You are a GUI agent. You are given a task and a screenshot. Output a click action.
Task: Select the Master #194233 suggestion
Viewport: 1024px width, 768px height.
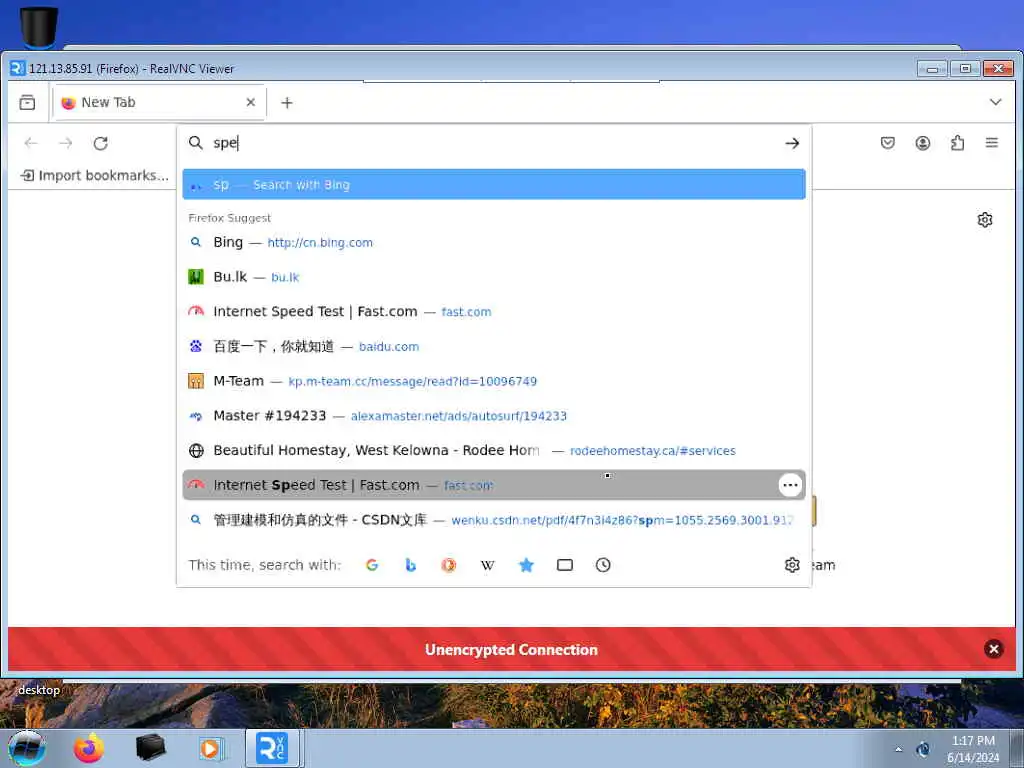(494, 415)
